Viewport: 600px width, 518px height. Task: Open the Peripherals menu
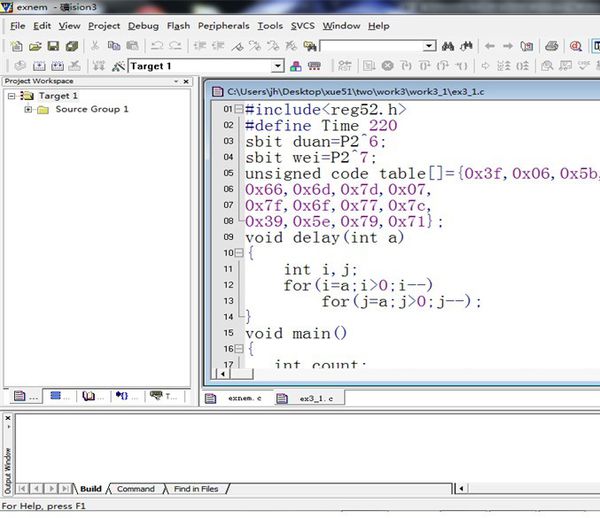click(x=223, y=25)
